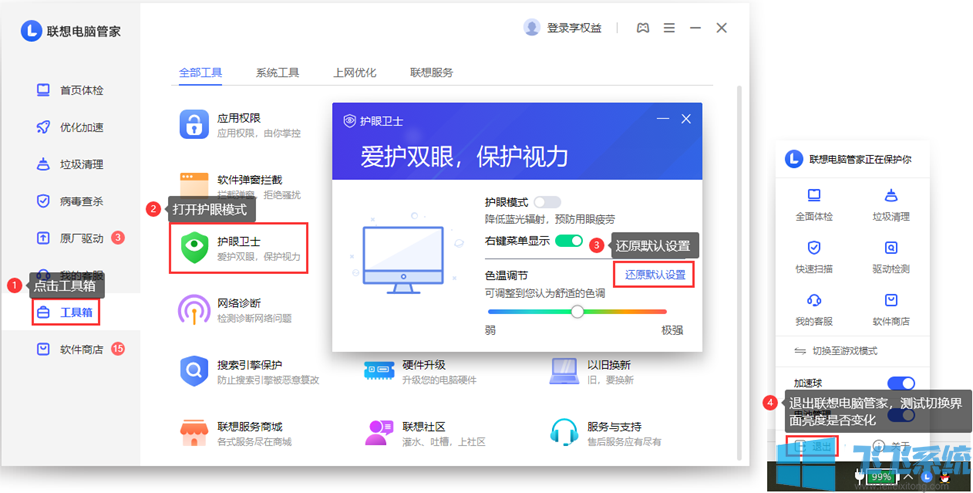
Task: Open 搜索引擎保护 search protection tool
Action: [194, 372]
